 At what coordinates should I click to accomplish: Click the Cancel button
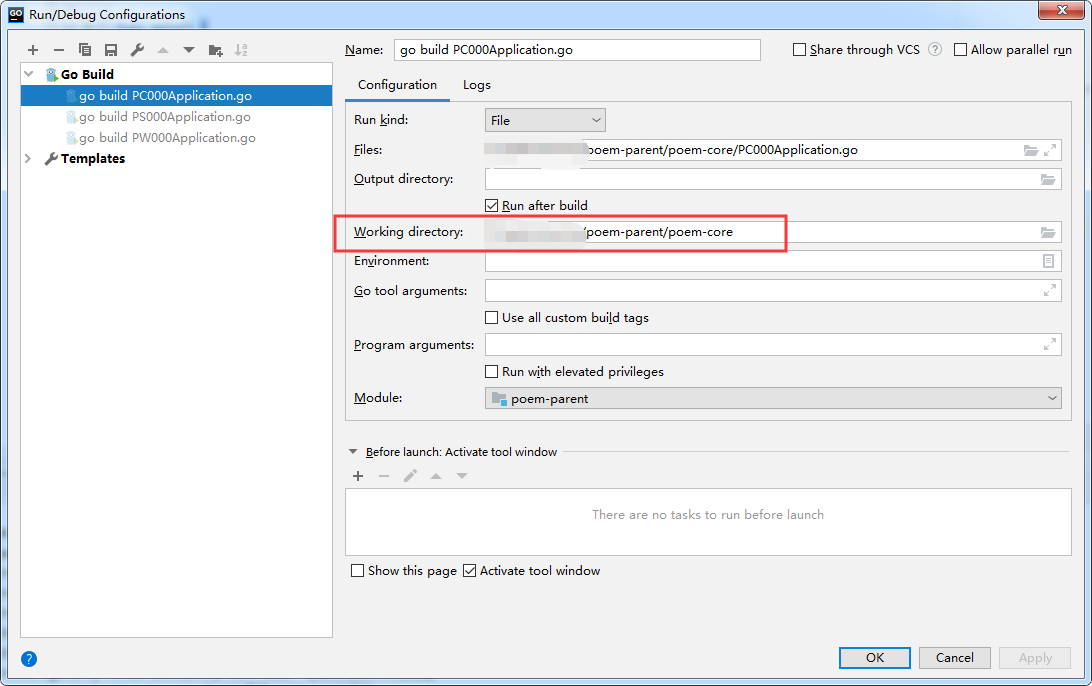(954, 657)
